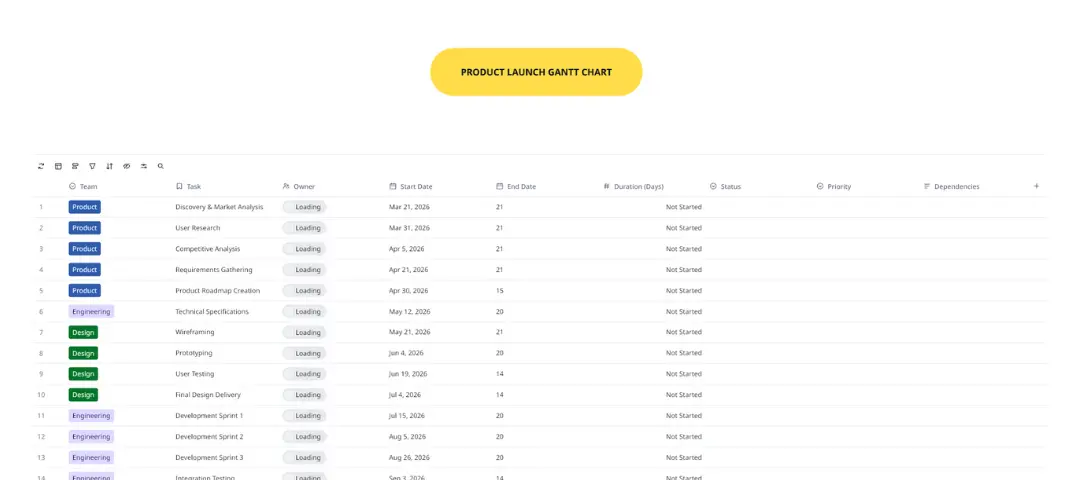Add a new column with plus icon
This screenshot has height=480, width=1080.
coord(1036,186)
